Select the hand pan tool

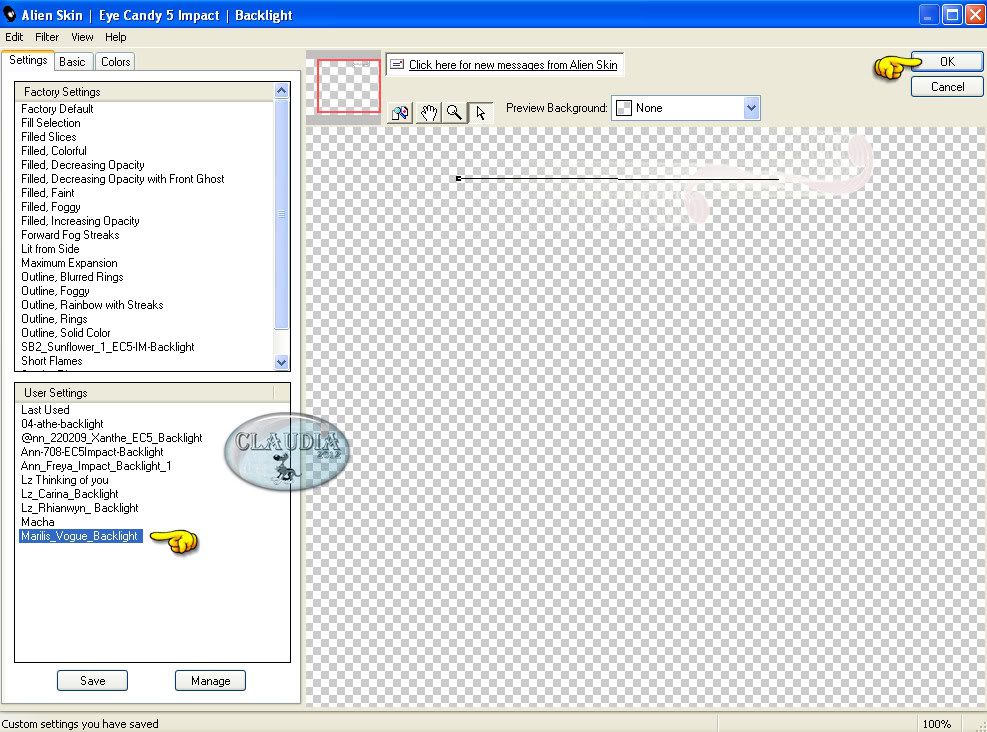coord(429,113)
